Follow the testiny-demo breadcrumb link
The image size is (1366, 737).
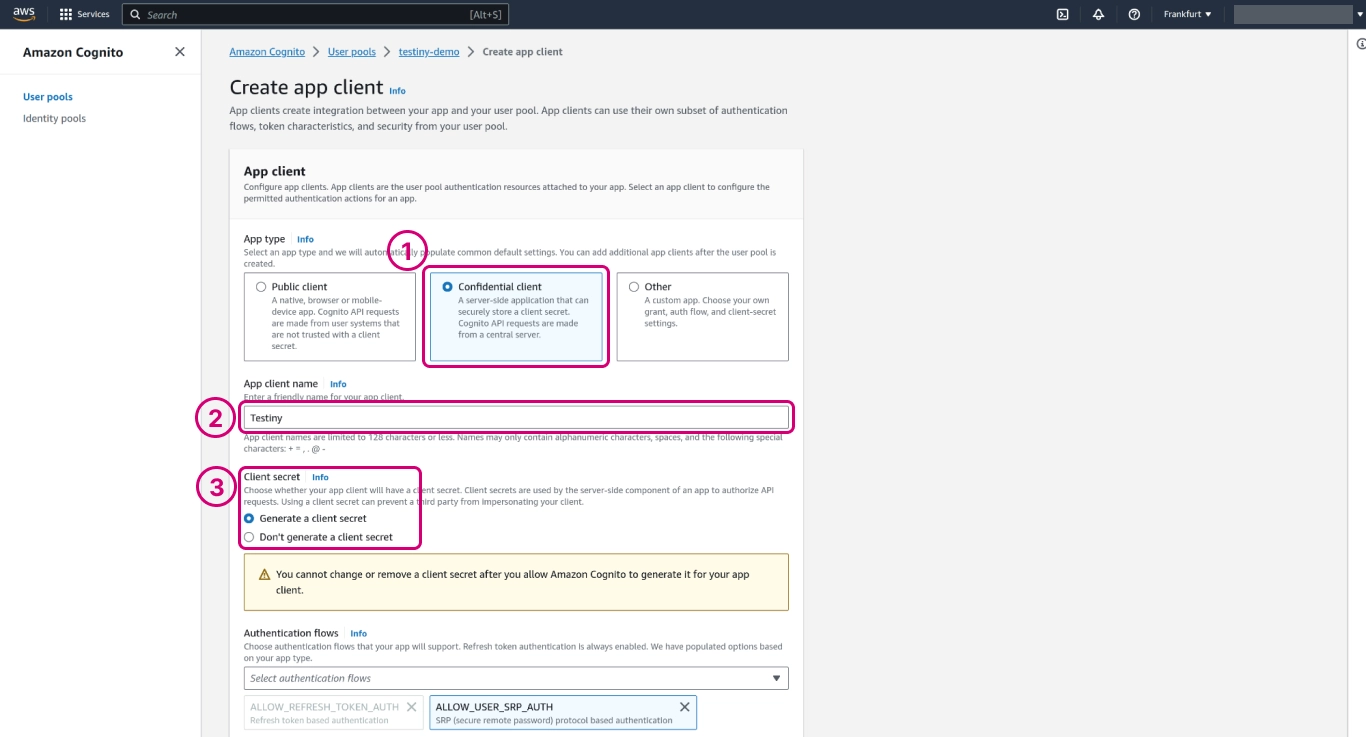click(429, 52)
